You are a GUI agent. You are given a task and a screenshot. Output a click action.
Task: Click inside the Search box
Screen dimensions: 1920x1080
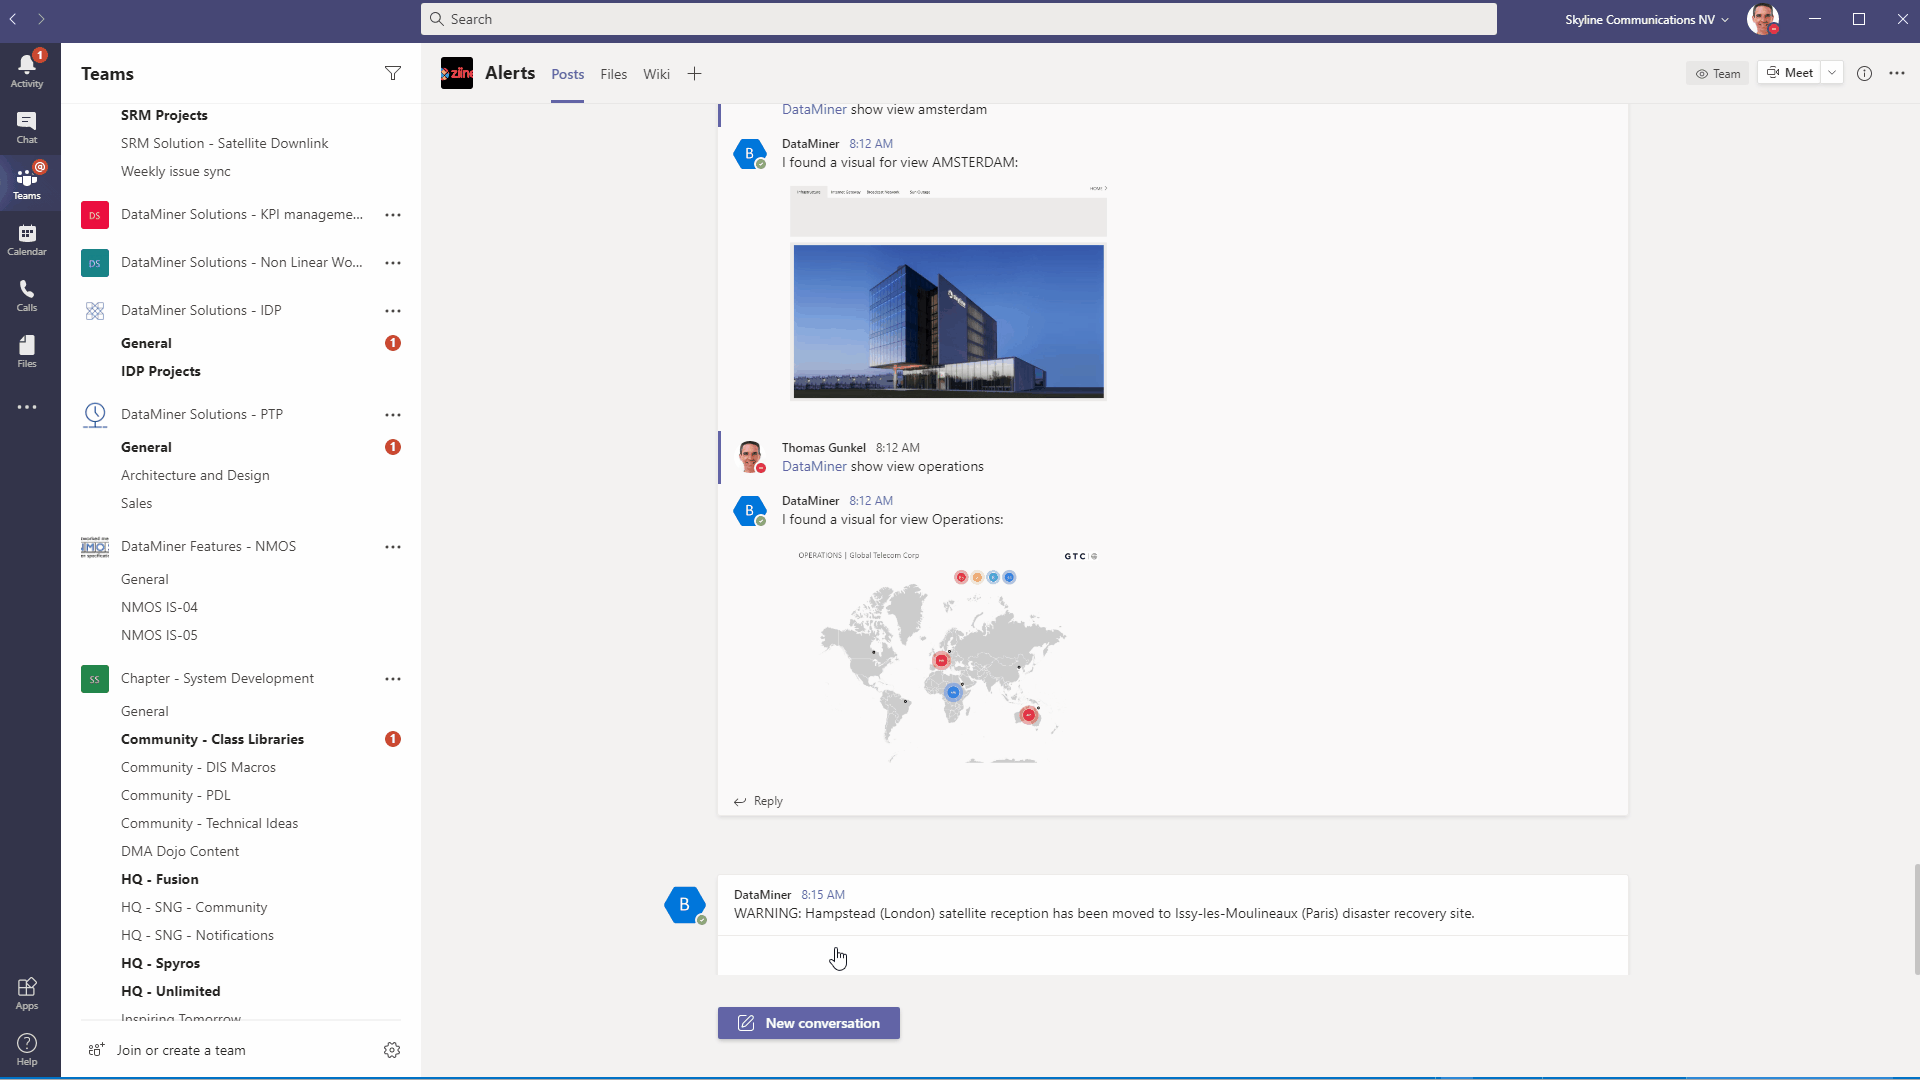(958, 19)
